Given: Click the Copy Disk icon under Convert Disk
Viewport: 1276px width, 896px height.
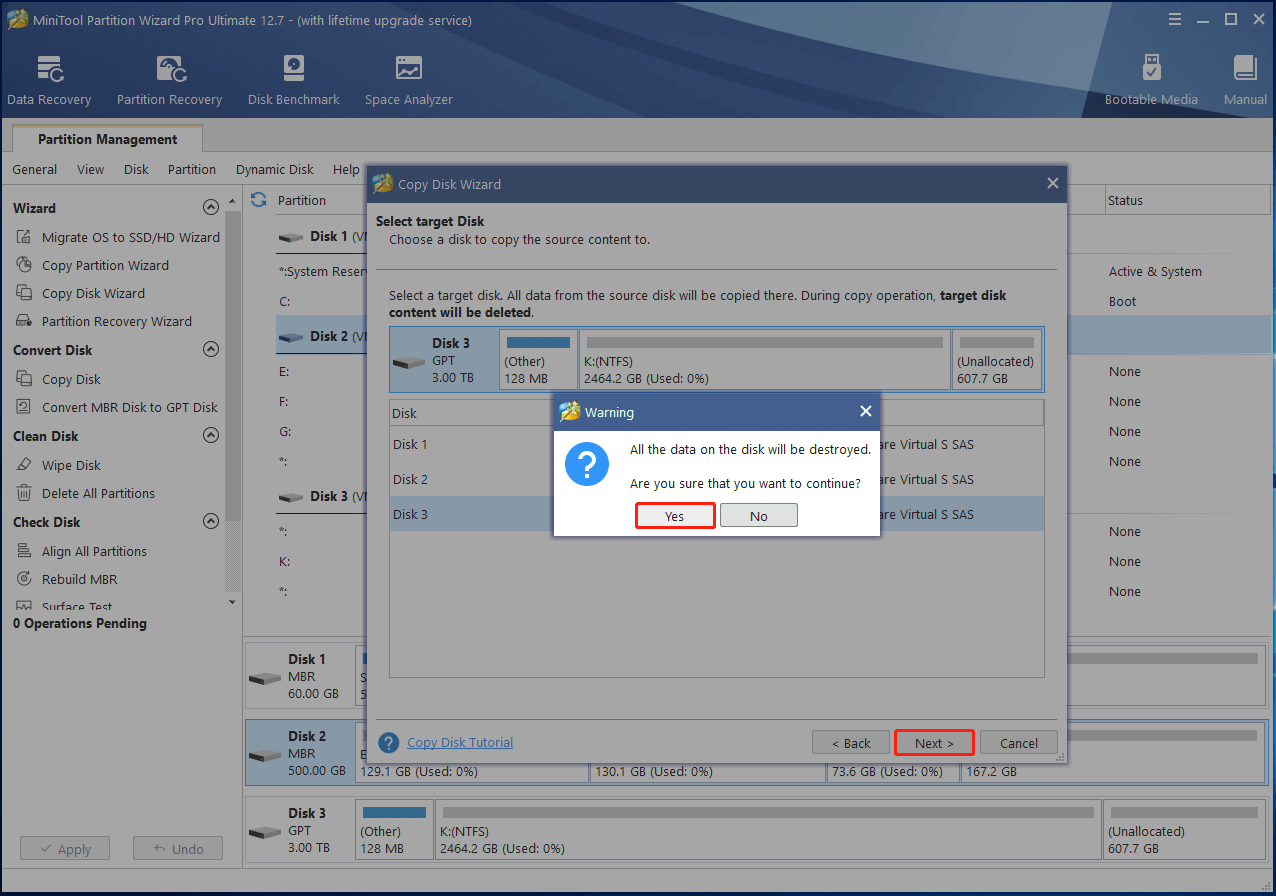Looking at the screenshot, I should 24,379.
